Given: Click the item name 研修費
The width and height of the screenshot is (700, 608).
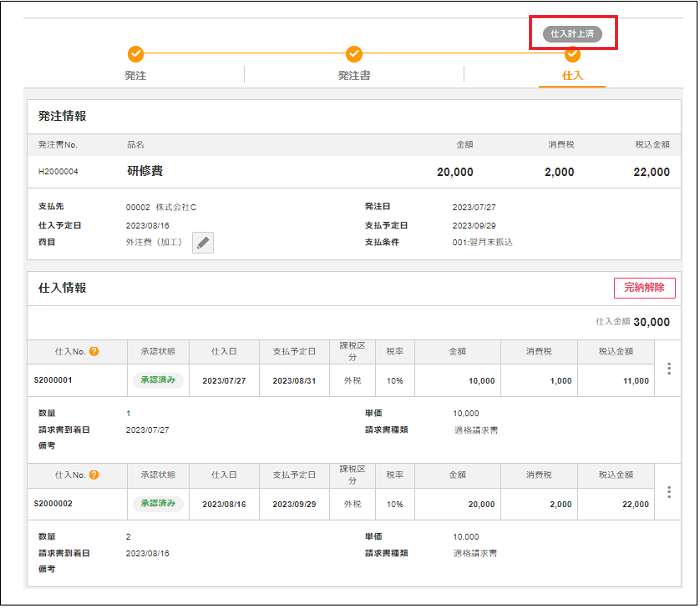Looking at the screenshot, I should tap(145, 171).
